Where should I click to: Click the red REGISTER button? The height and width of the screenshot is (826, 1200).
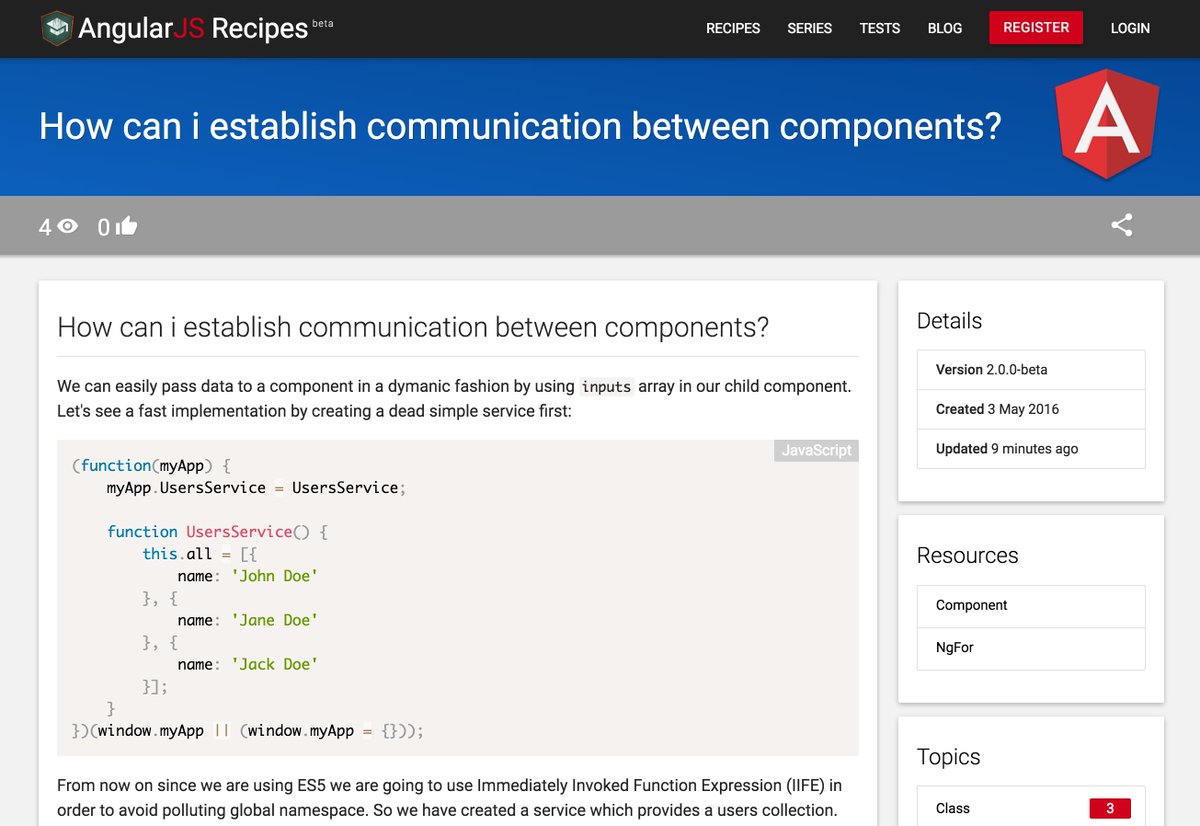(1036, 27)
